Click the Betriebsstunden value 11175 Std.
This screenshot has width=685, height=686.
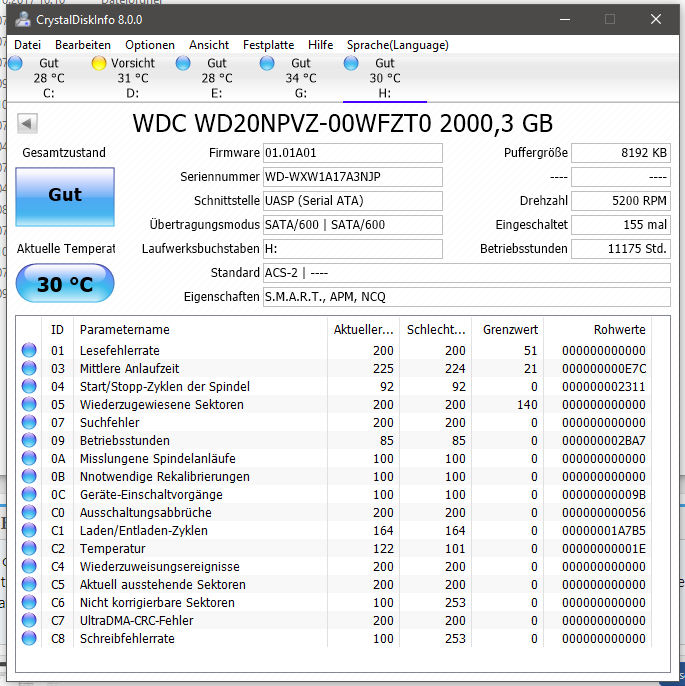[621, 249]
